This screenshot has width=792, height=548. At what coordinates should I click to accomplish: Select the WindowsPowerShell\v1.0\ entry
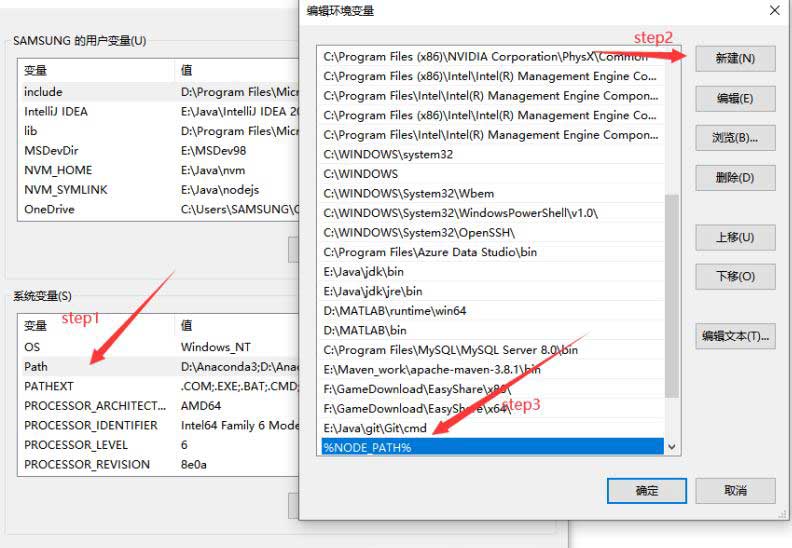492,213
